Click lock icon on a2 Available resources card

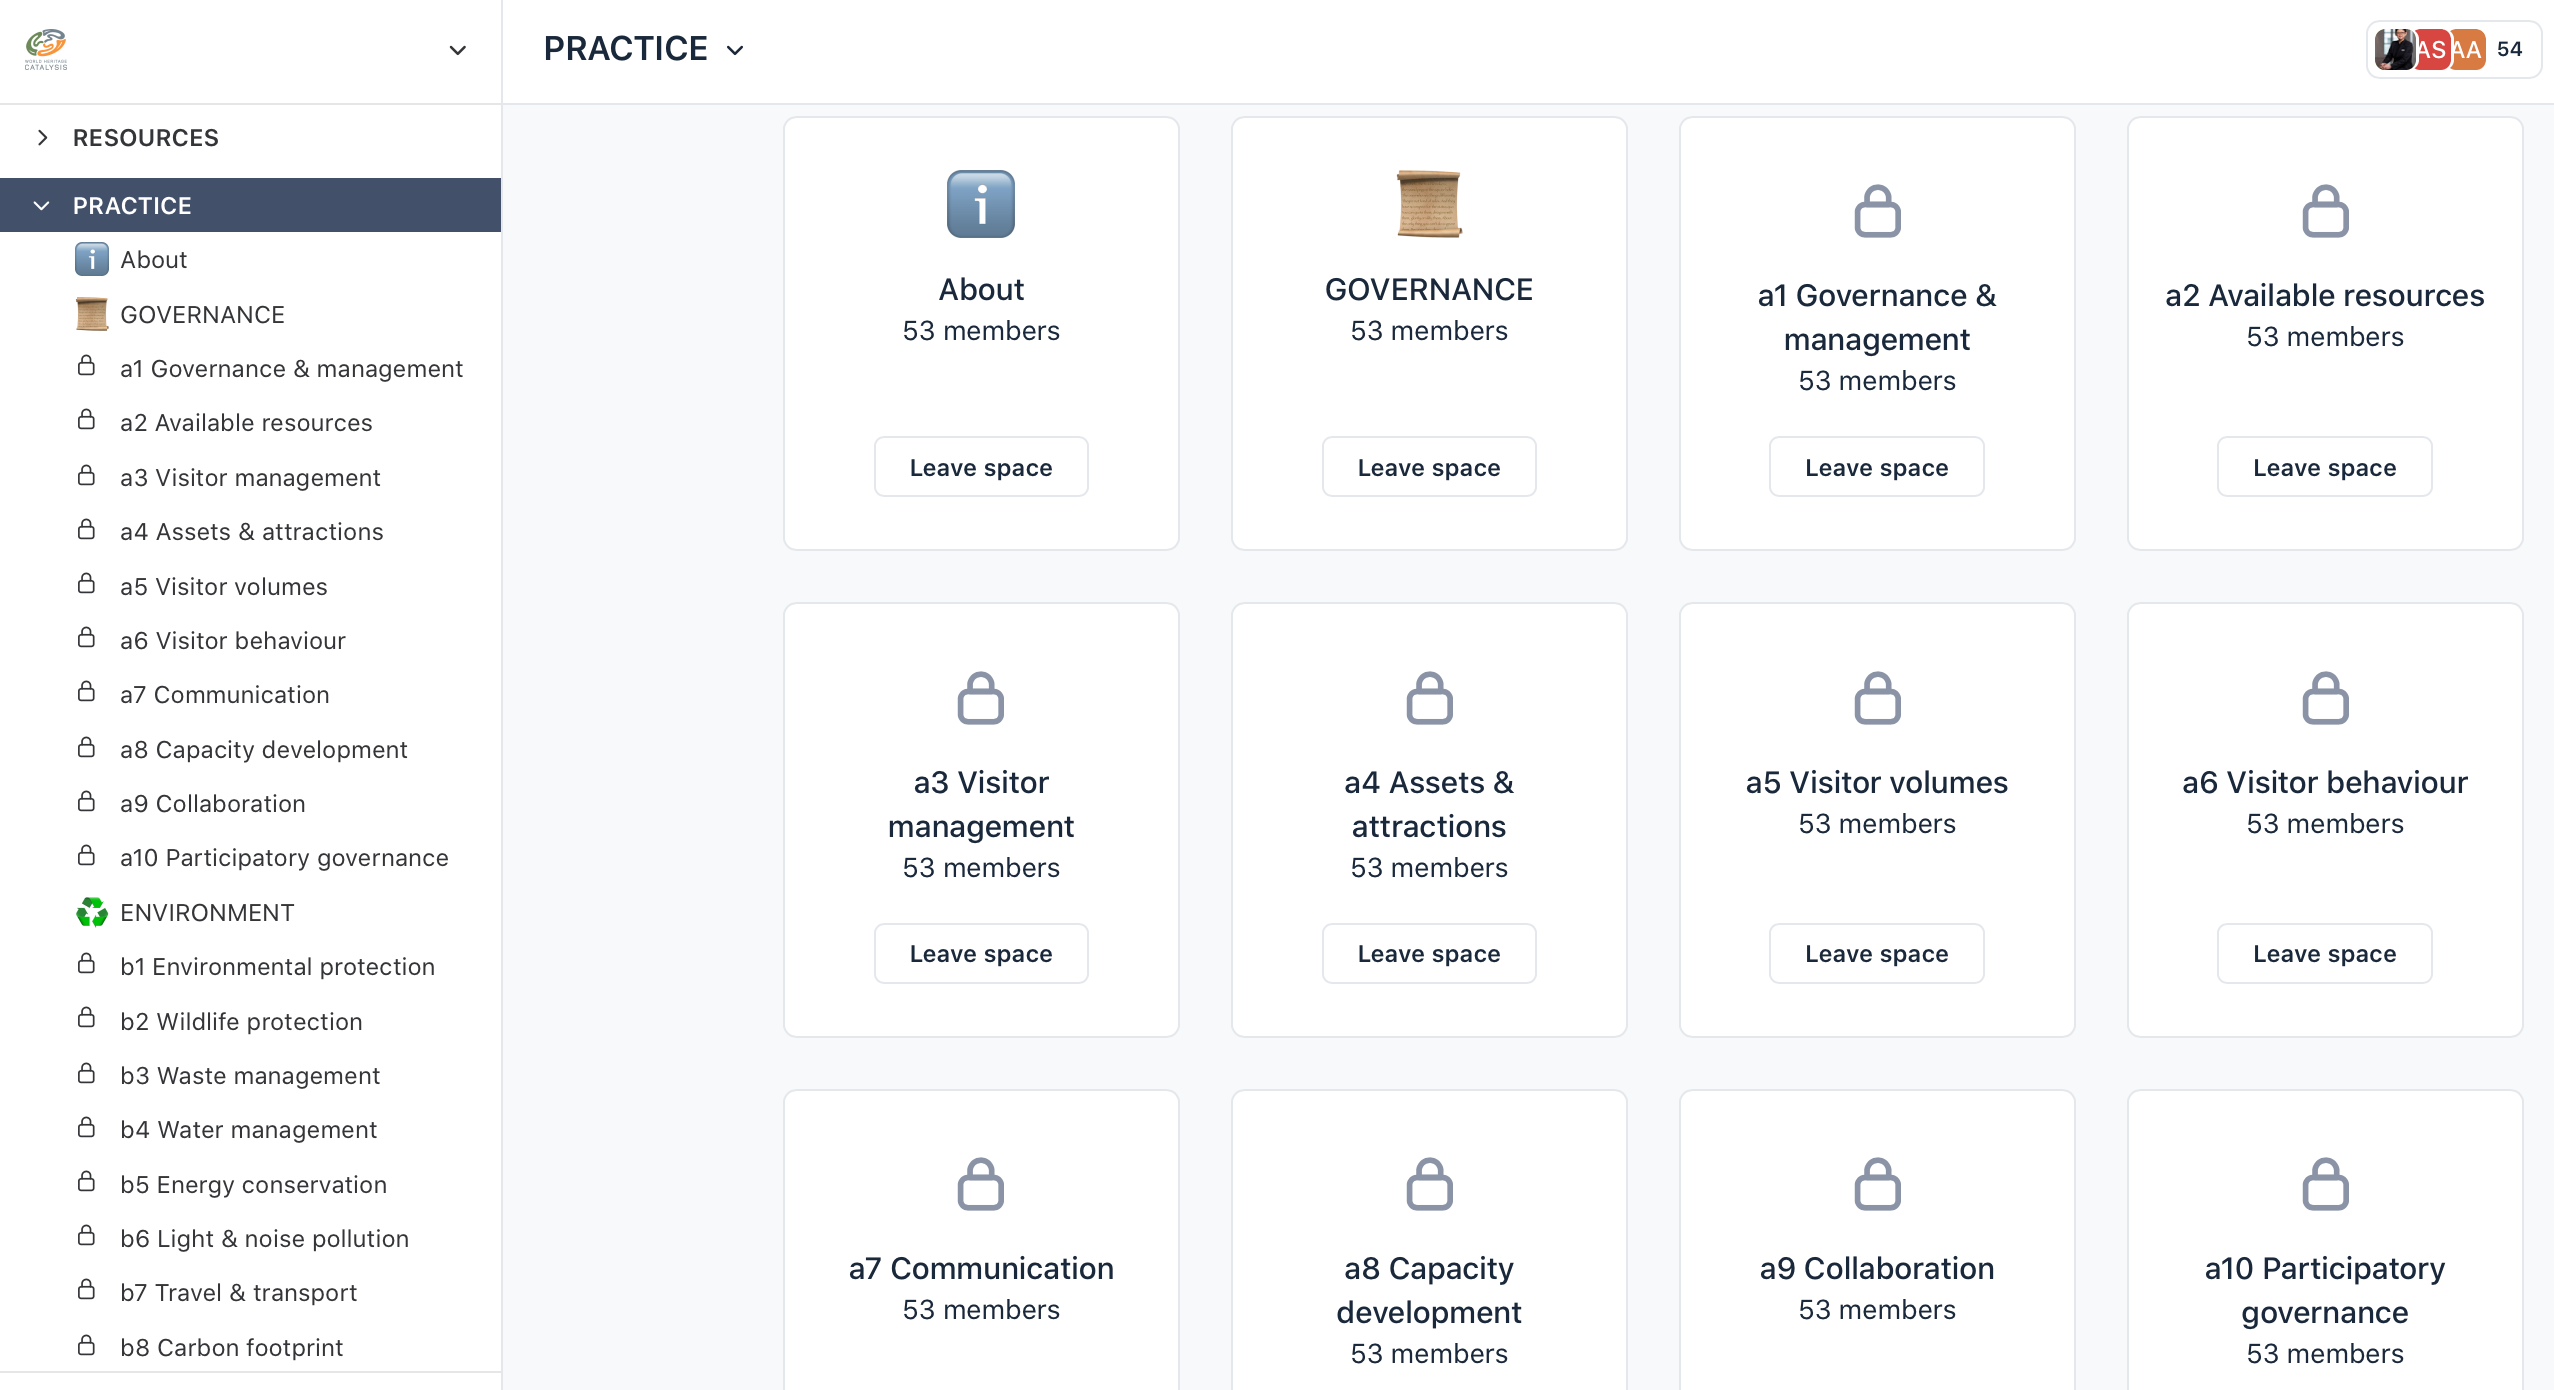pos(2324,211)
